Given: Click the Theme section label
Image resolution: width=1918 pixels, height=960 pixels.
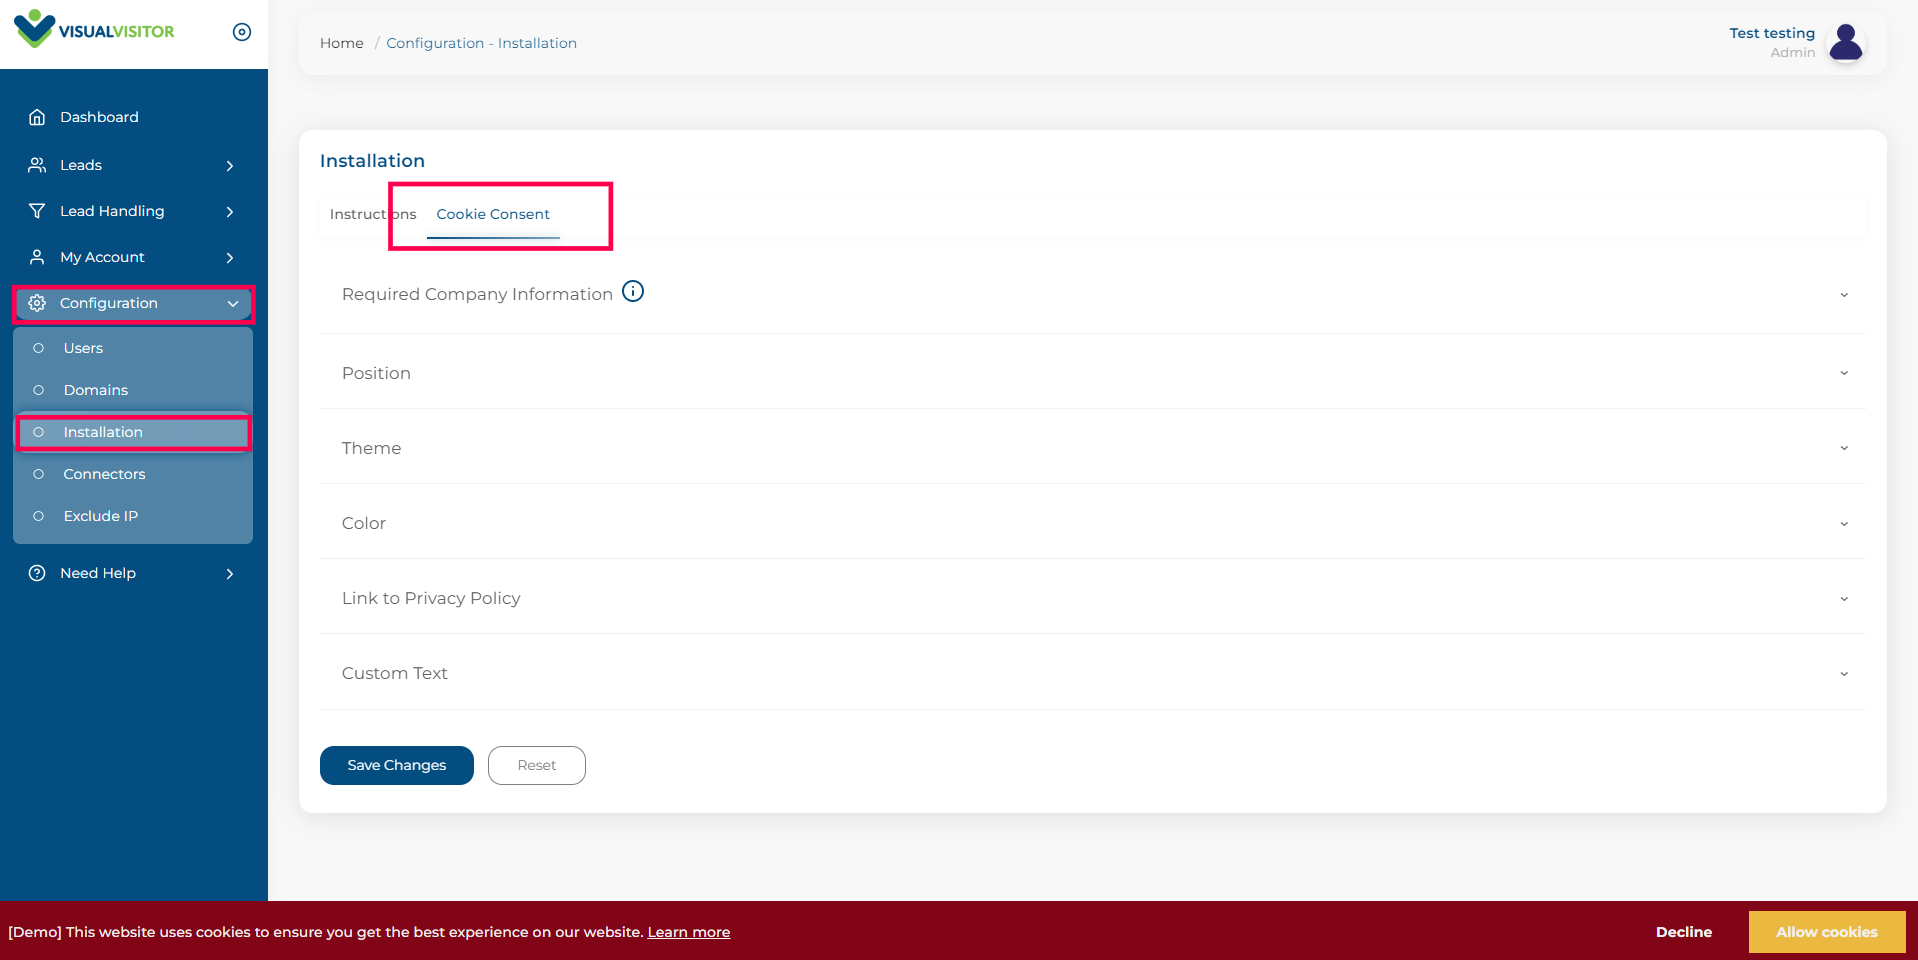Looking at the screenshot, I should pyautogui.click(x=371, y=448).
